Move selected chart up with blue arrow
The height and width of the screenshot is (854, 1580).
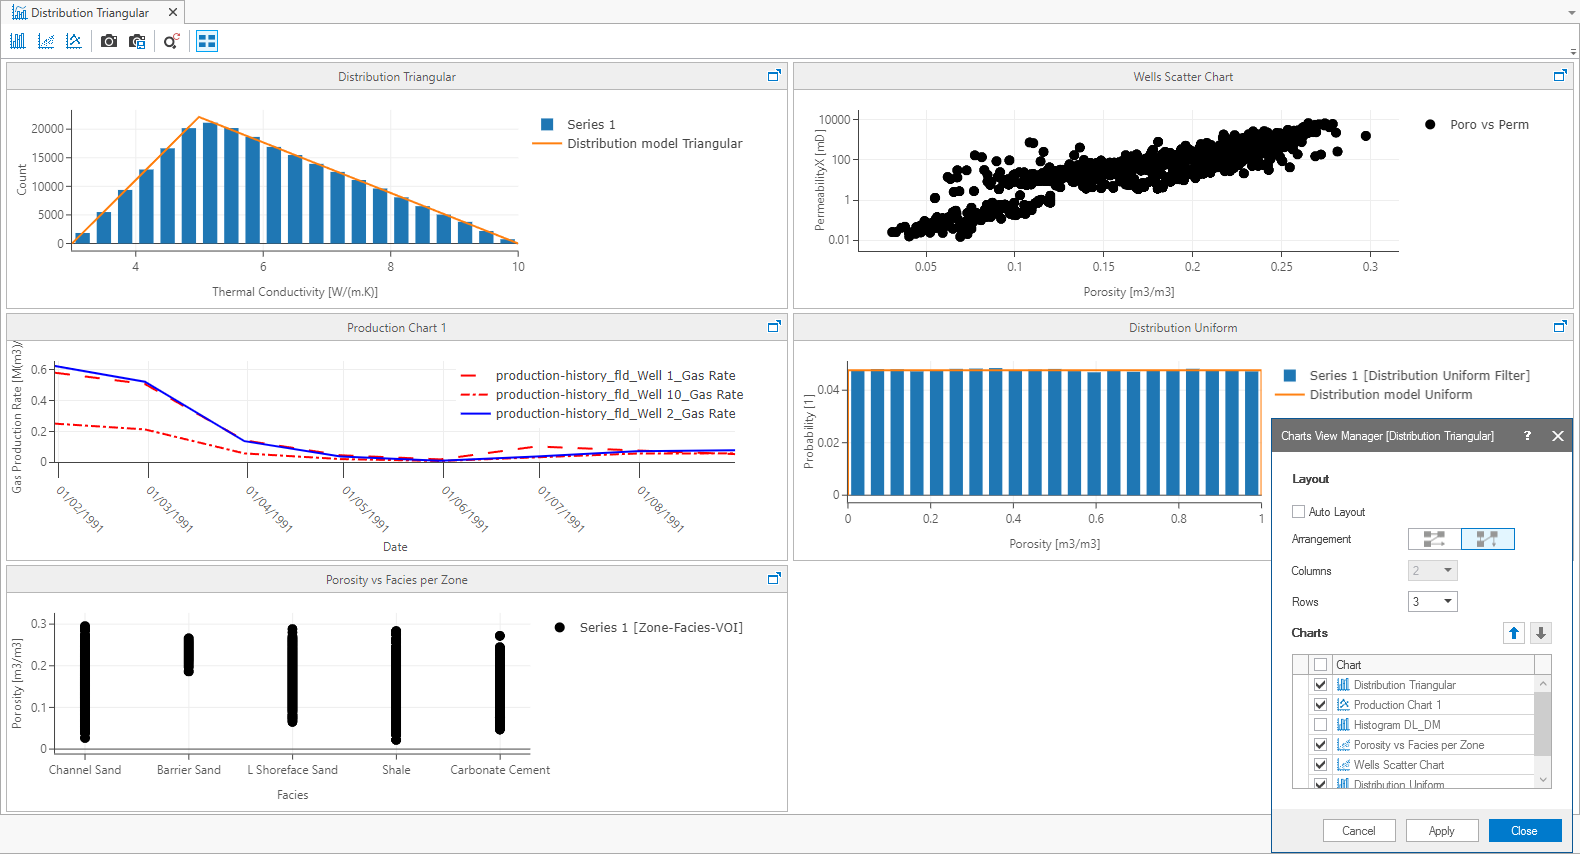click(1513, 633)
